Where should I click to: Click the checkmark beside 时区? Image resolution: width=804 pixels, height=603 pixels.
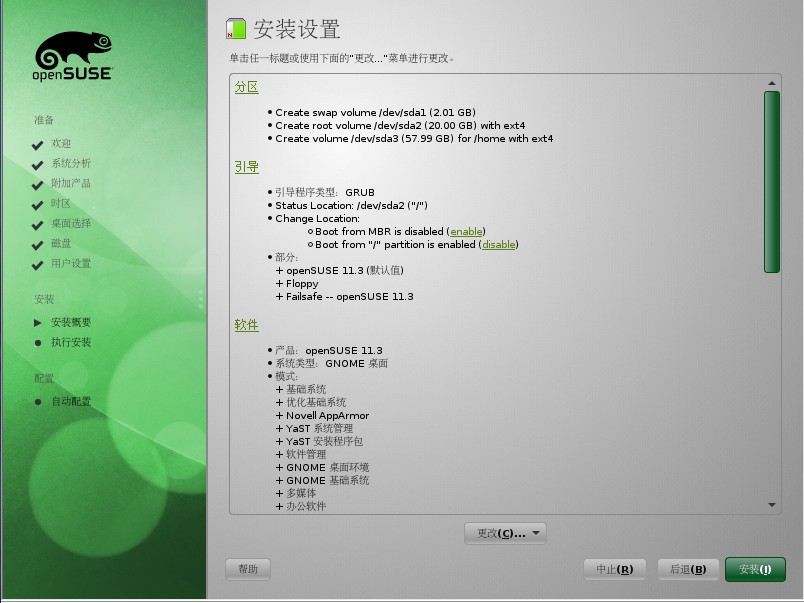coord(37,205)
